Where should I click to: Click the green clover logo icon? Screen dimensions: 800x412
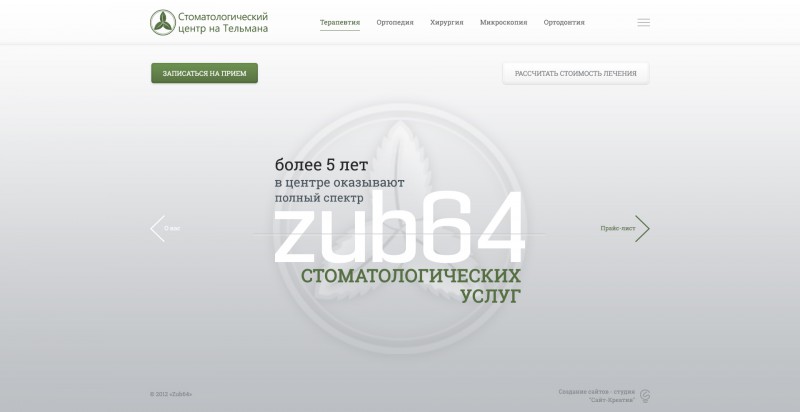[x=163, y=22]
